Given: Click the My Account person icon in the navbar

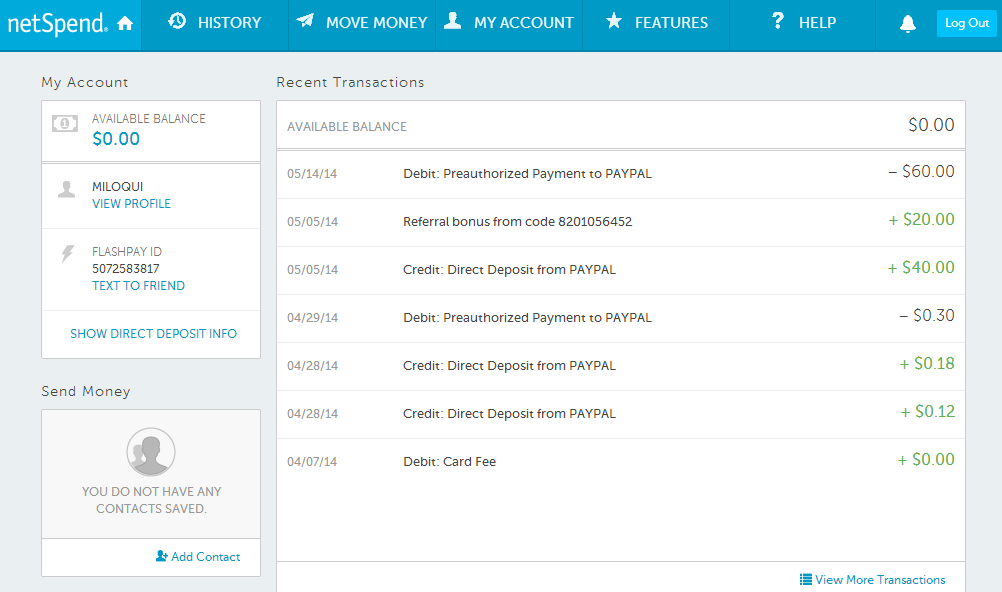Looking at the screenshot, I should 452,21.
